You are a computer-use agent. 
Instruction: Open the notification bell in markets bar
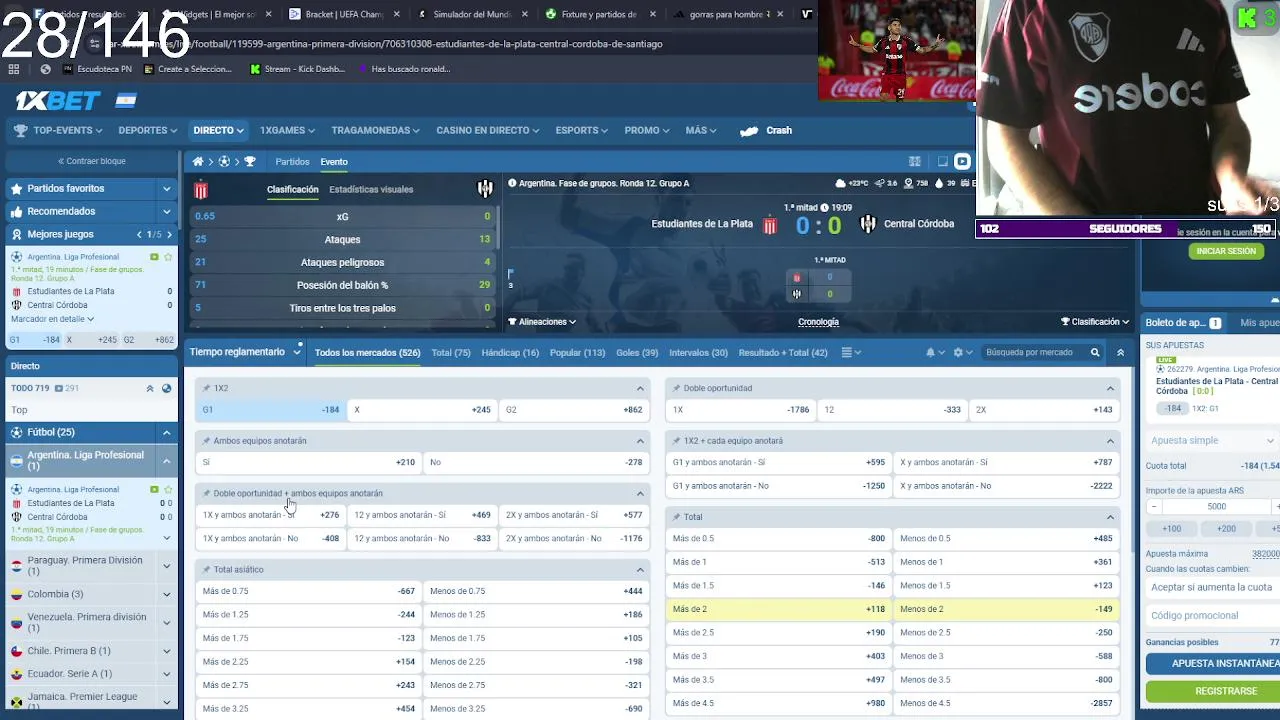[x=931, y=352]
